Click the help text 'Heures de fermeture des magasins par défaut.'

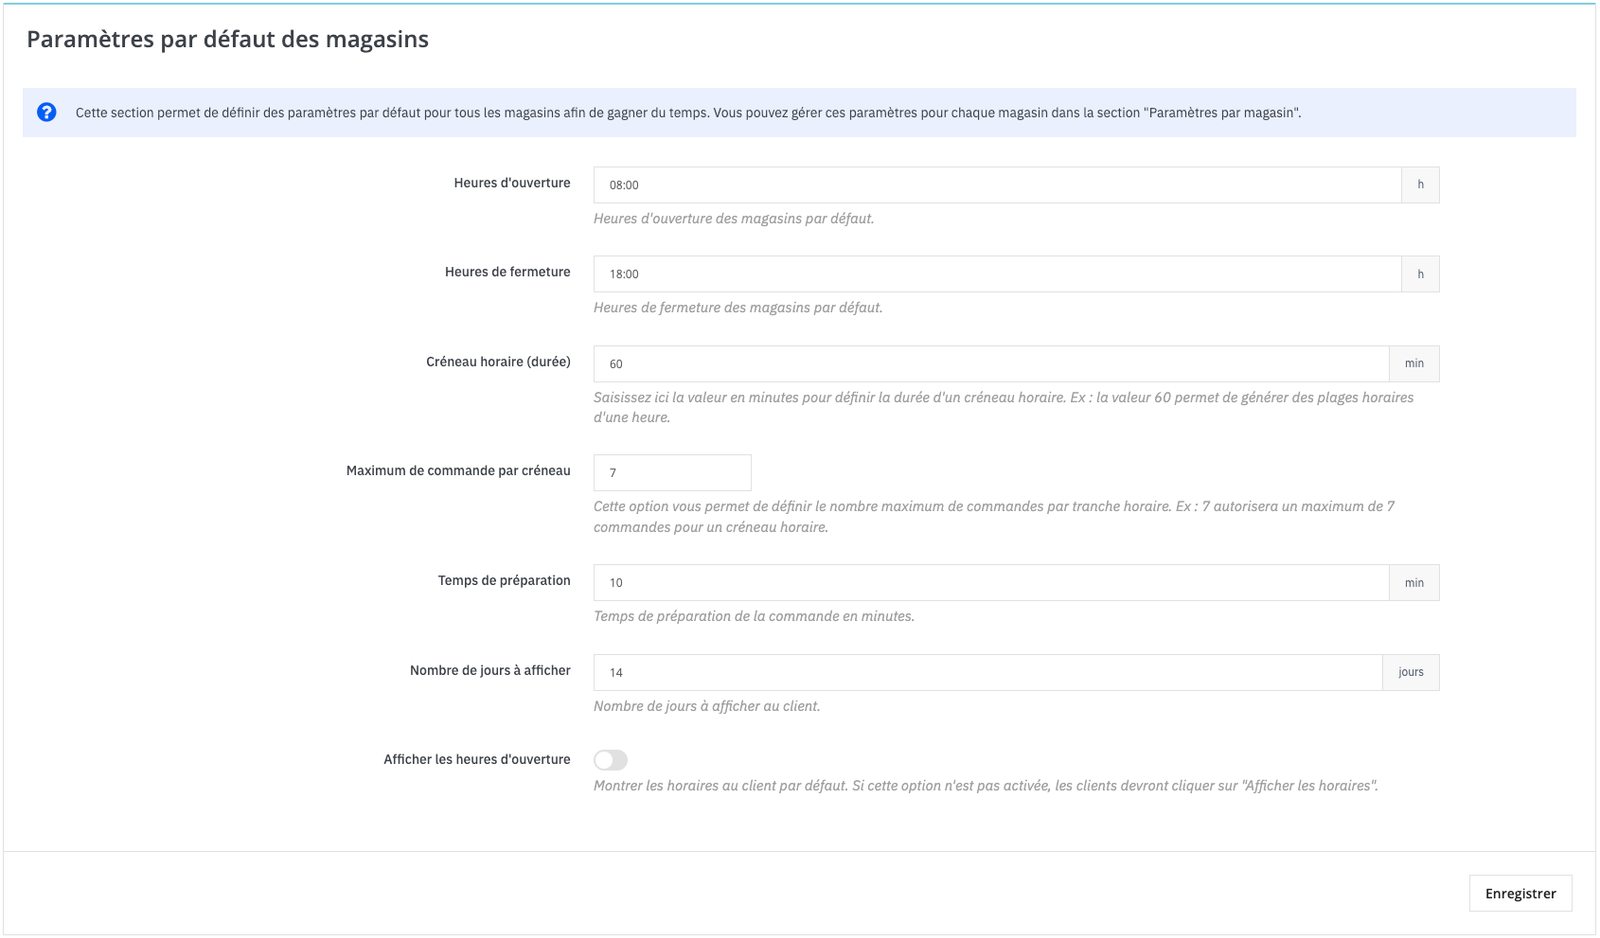738,308
